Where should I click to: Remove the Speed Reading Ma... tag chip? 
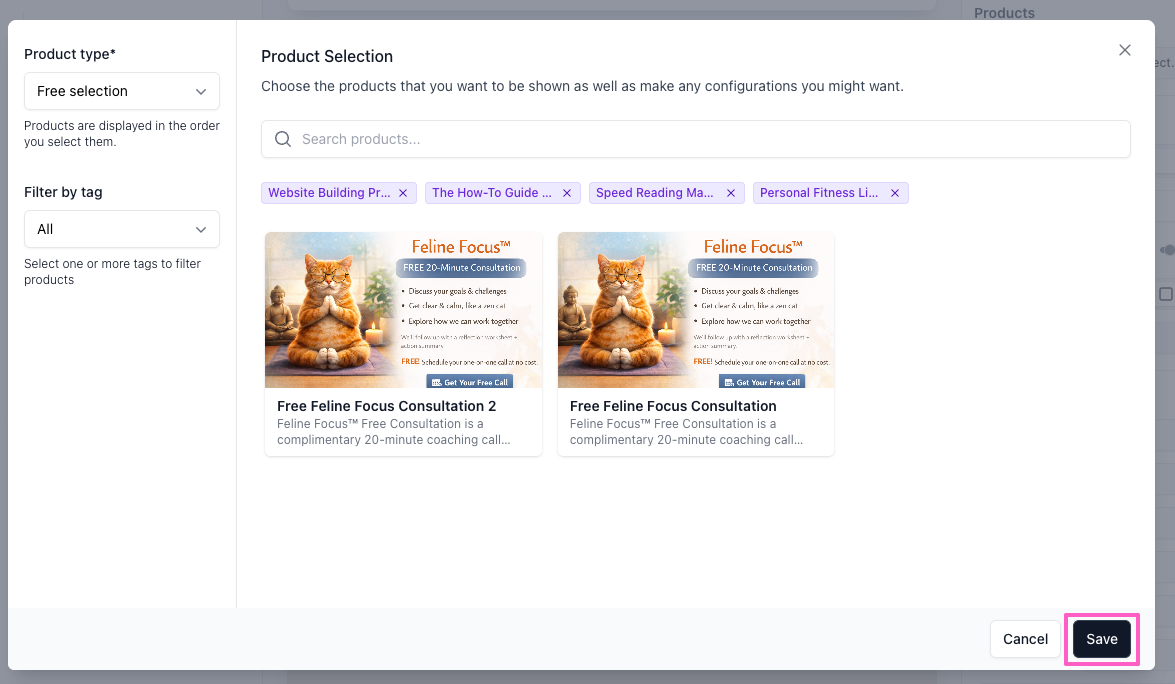(731, 193)
